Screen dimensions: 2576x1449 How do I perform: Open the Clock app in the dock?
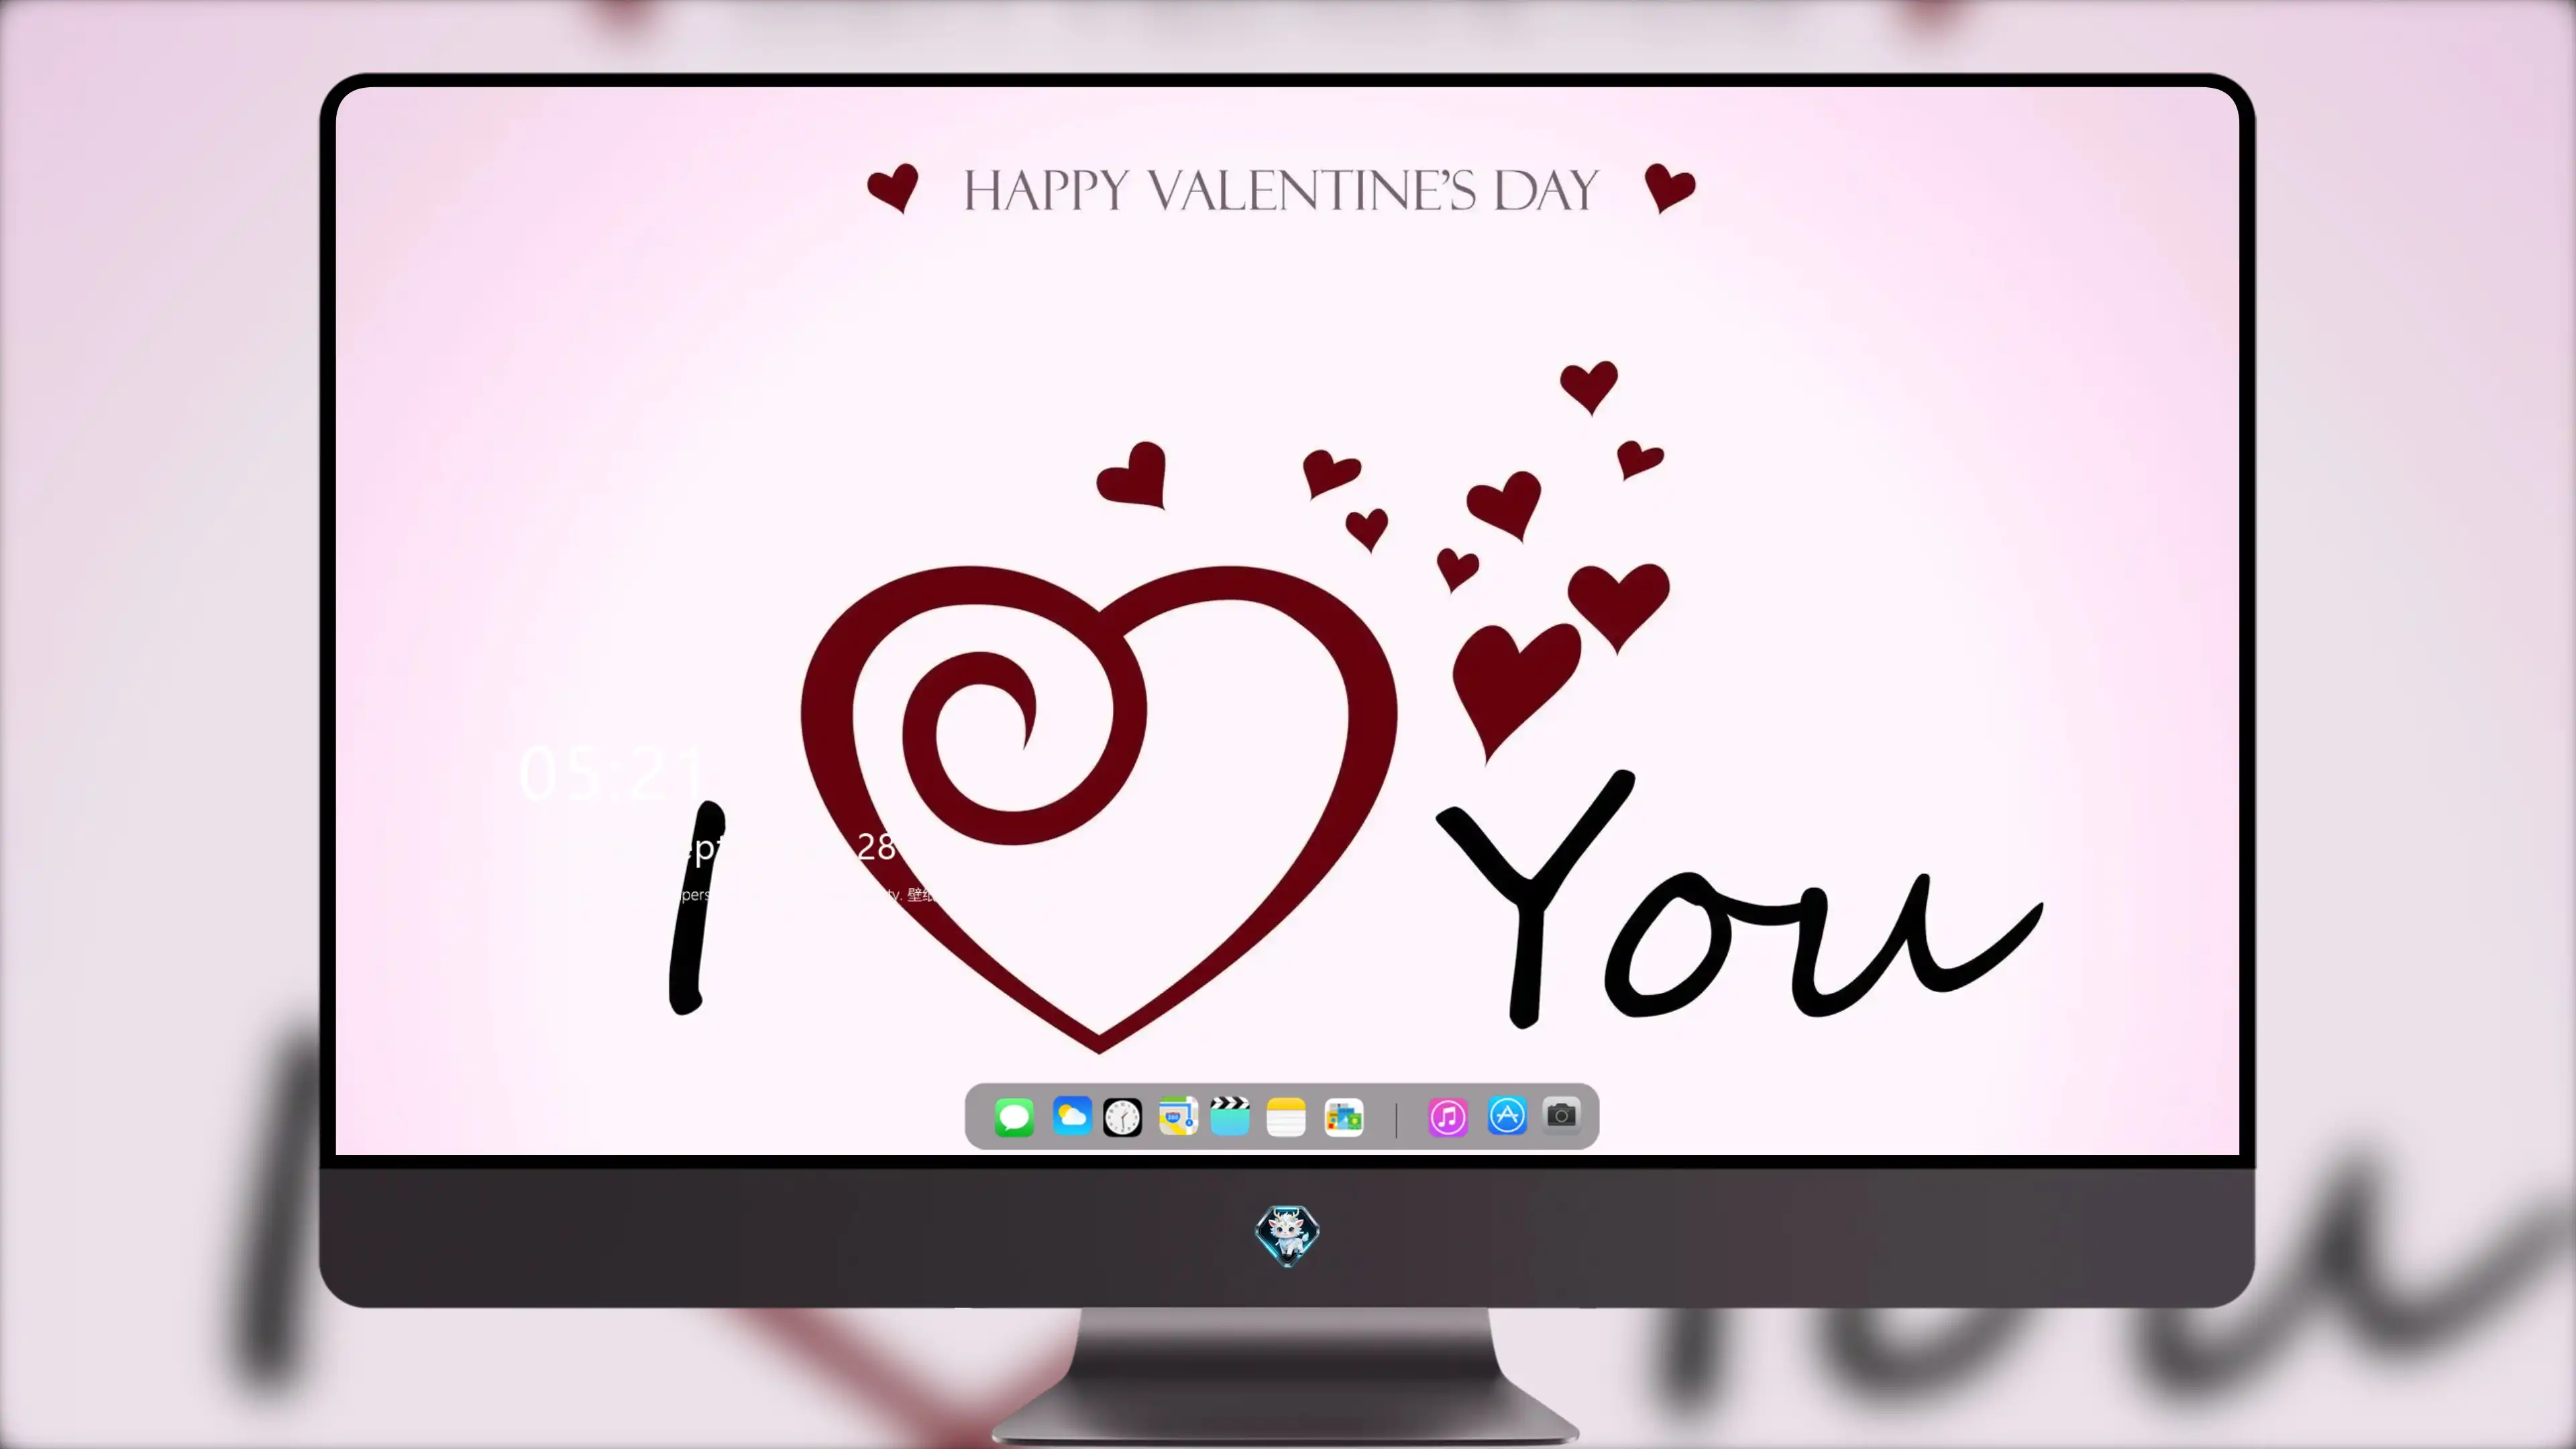point(1122,1117)
